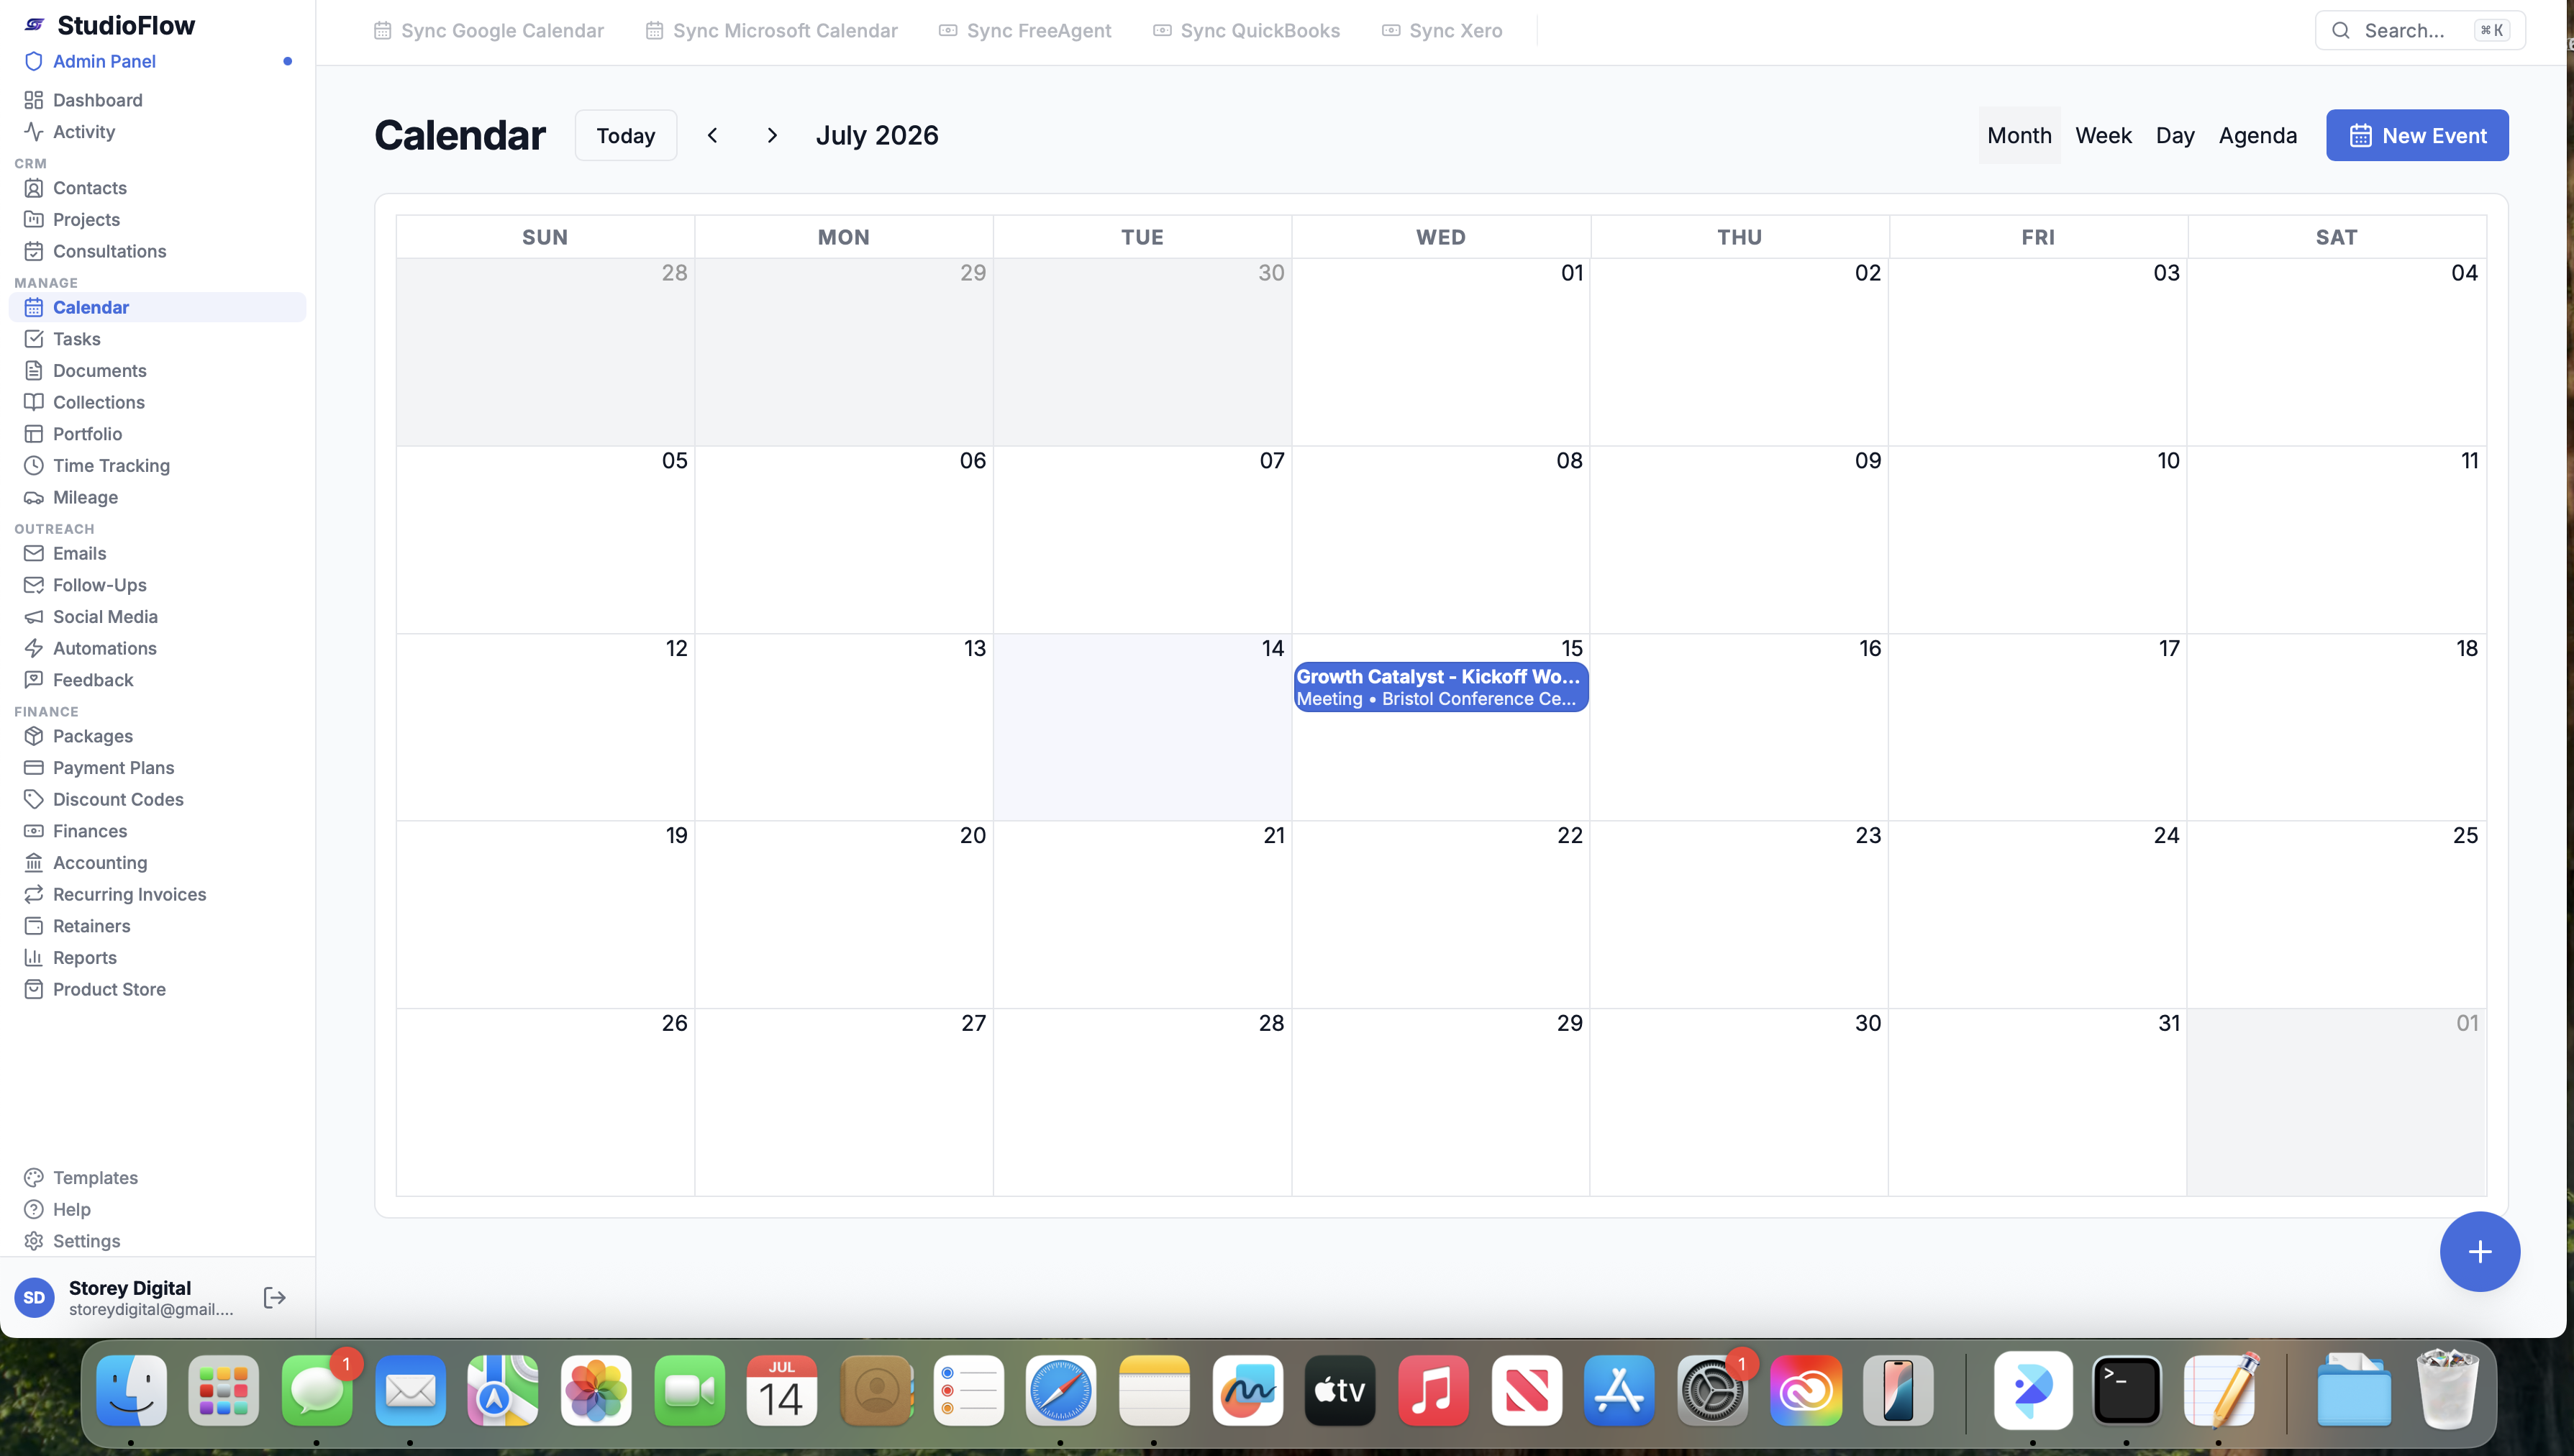Image resolution: width=2574 pixels, height=1456 pixels.
Task: Switch to Month view
Action: [2019, 135]
